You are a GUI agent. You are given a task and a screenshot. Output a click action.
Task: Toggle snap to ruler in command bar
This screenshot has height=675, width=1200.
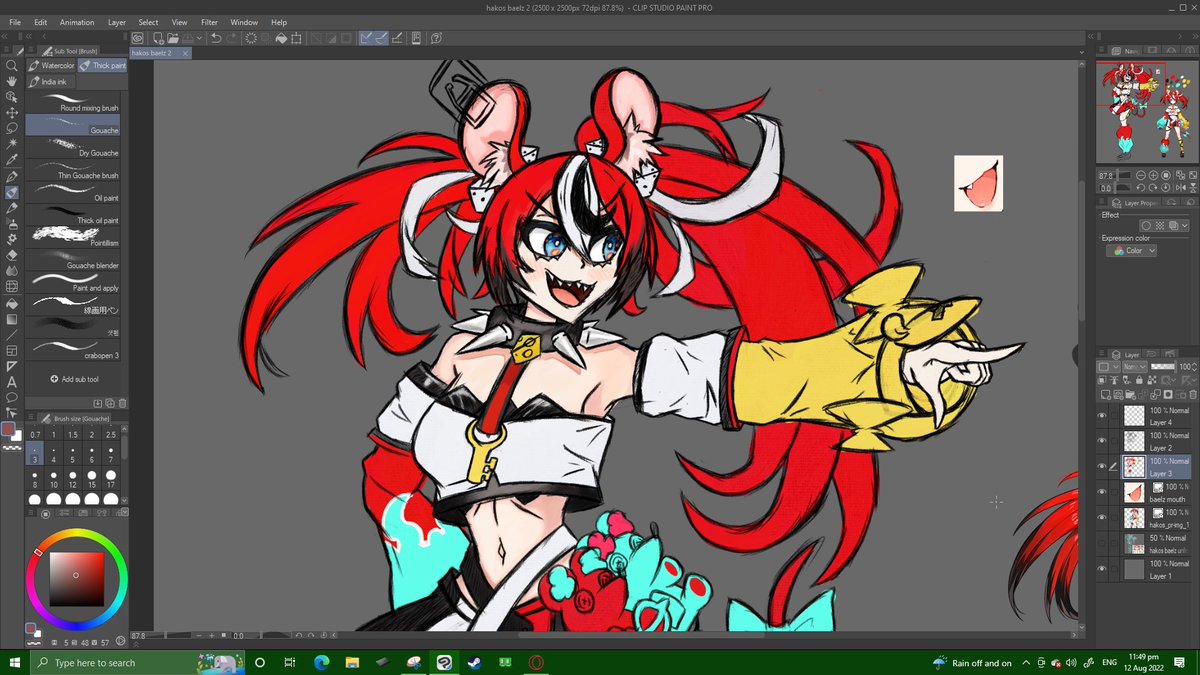pyautogui.click(x=365, y=38)
